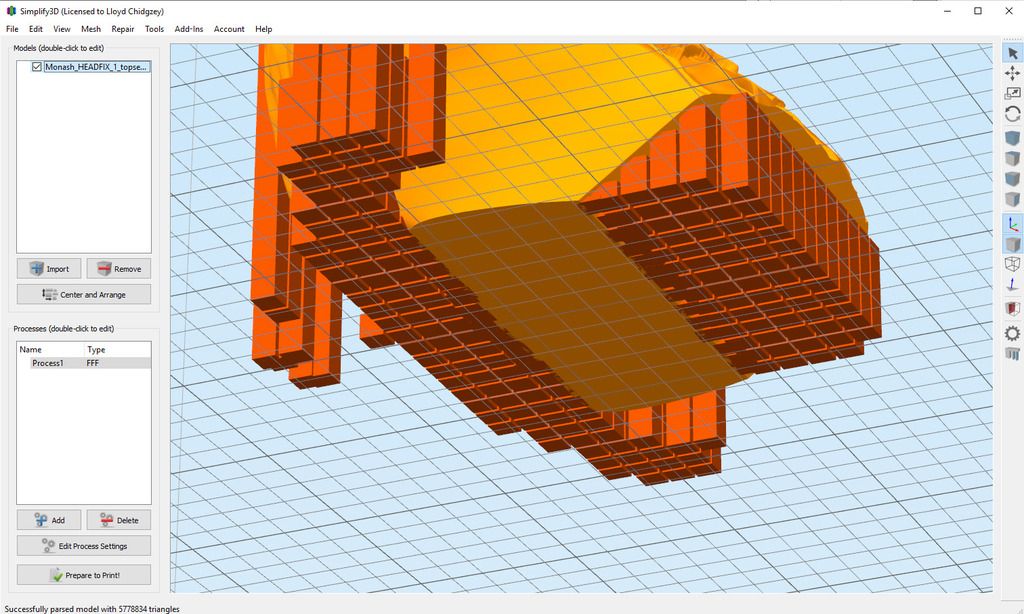The image size is (1024, 614).
Task: Import a new model file
Action: (49, 268)
